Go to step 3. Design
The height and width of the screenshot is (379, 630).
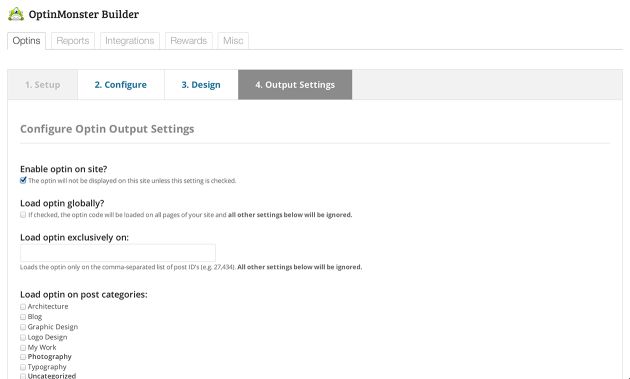point(201,85)
